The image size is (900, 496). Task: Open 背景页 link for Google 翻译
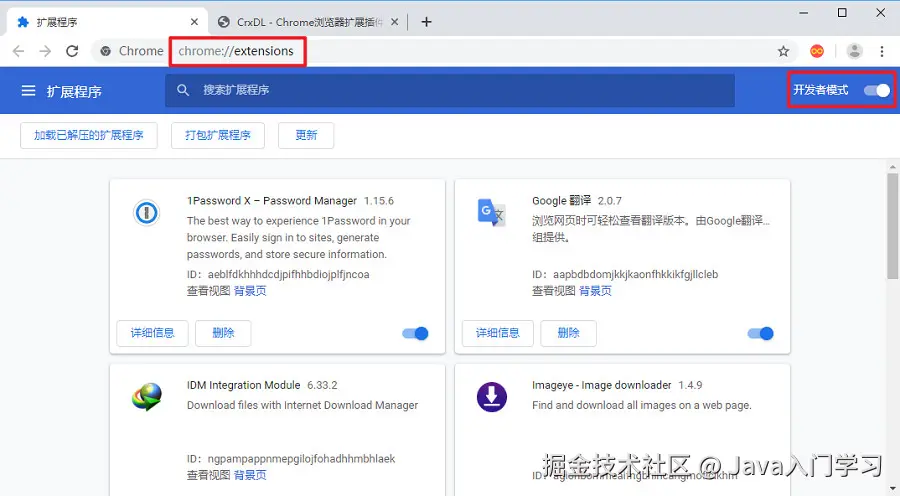point(595,291)
